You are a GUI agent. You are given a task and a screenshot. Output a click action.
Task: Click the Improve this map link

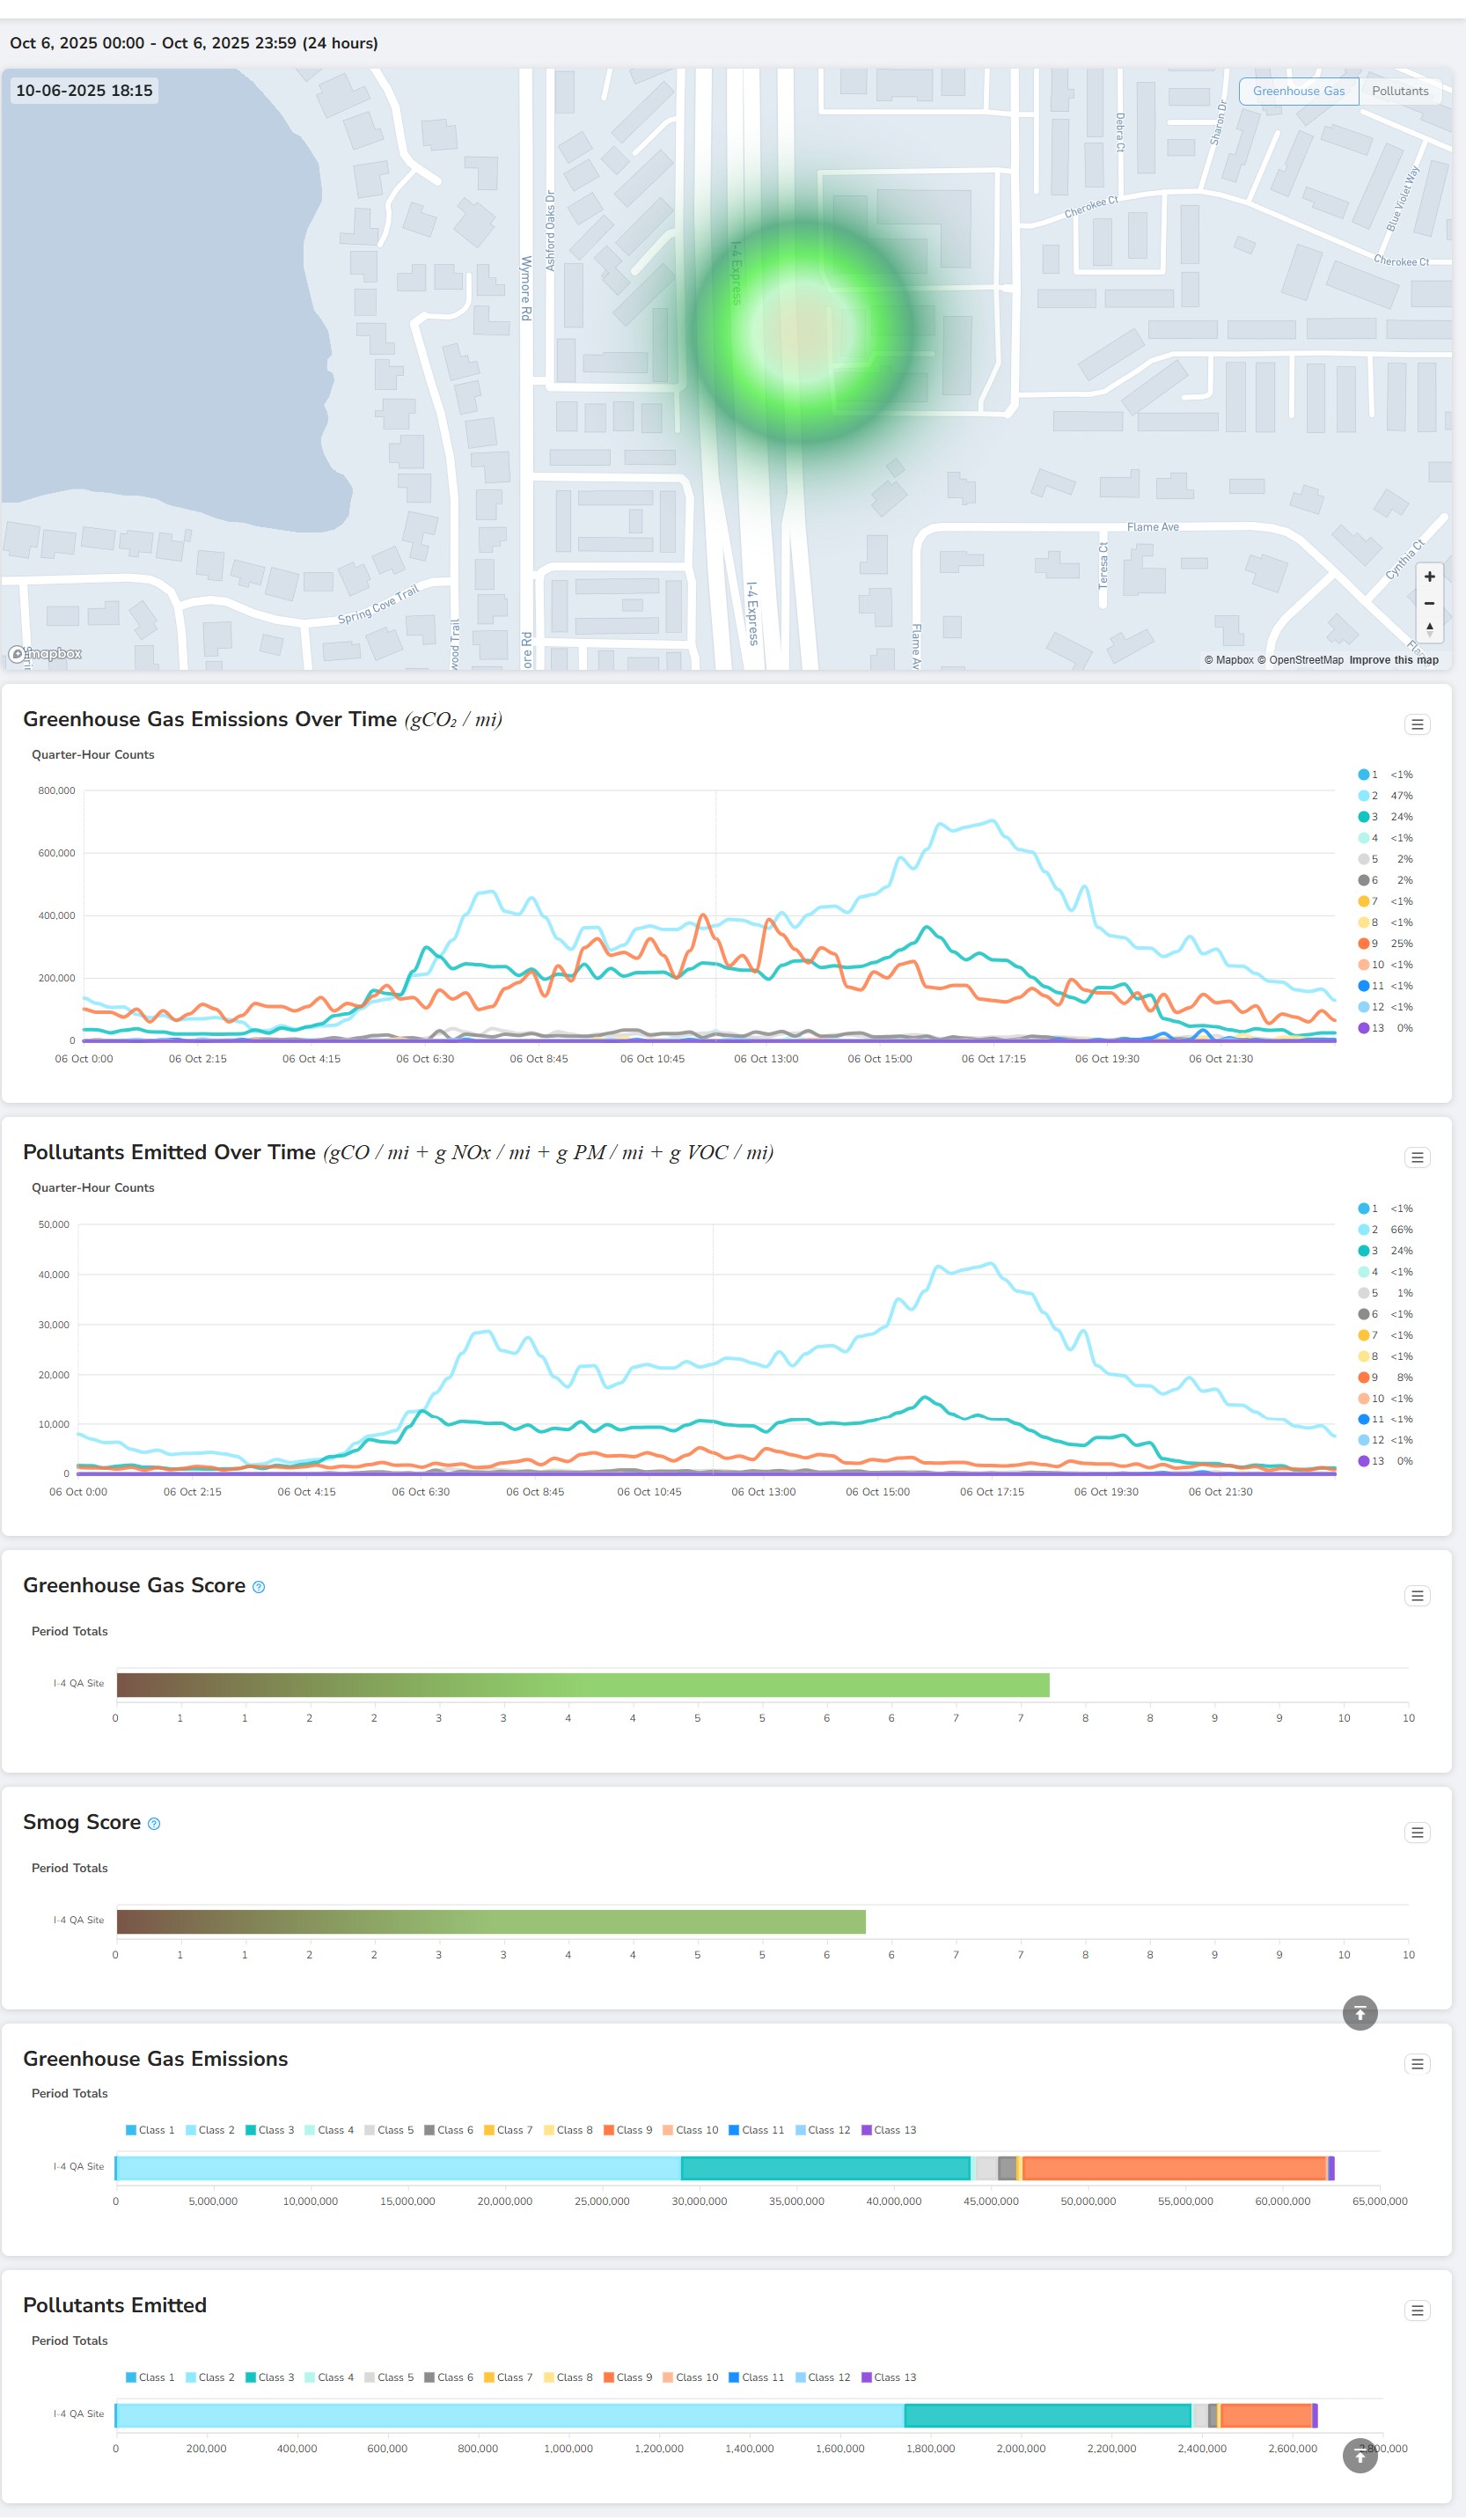(x=1393, y=660)
